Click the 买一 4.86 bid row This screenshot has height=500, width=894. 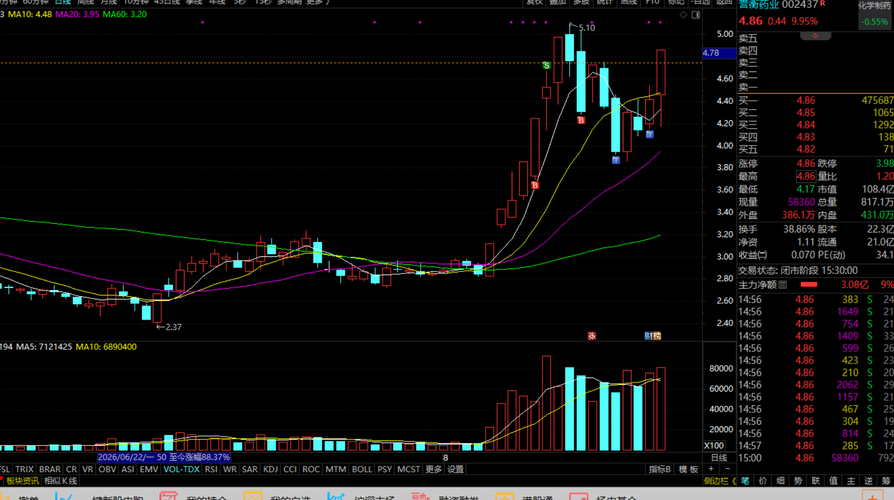(x=816, y=100)
